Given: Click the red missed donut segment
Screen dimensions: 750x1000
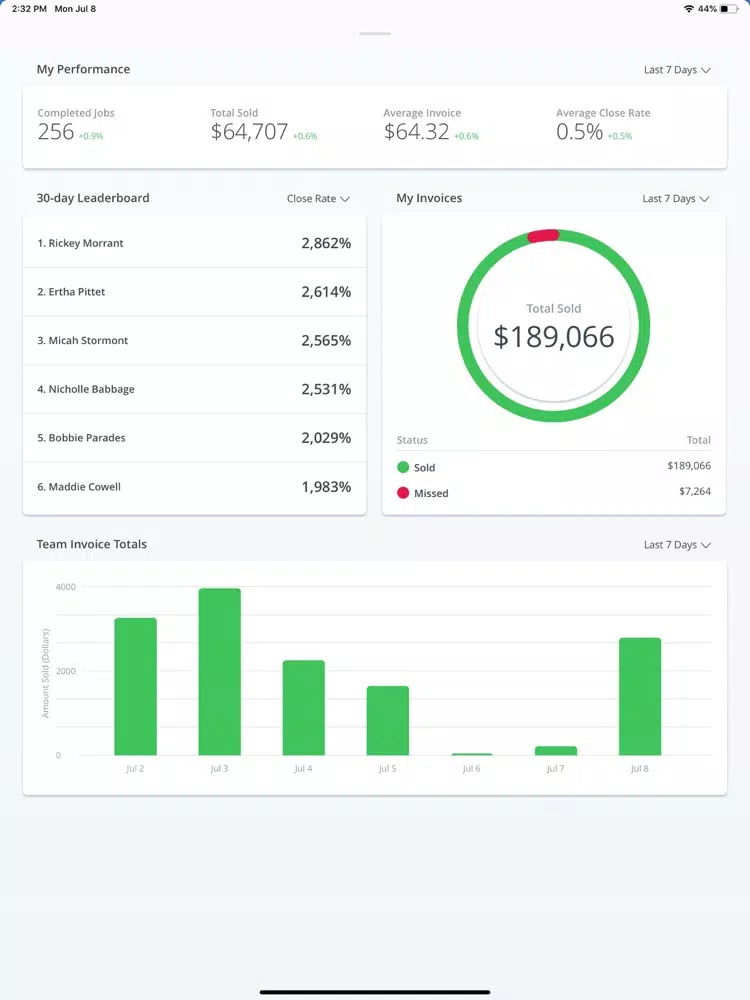Looking at the screenshot, I should coord(543,235).
